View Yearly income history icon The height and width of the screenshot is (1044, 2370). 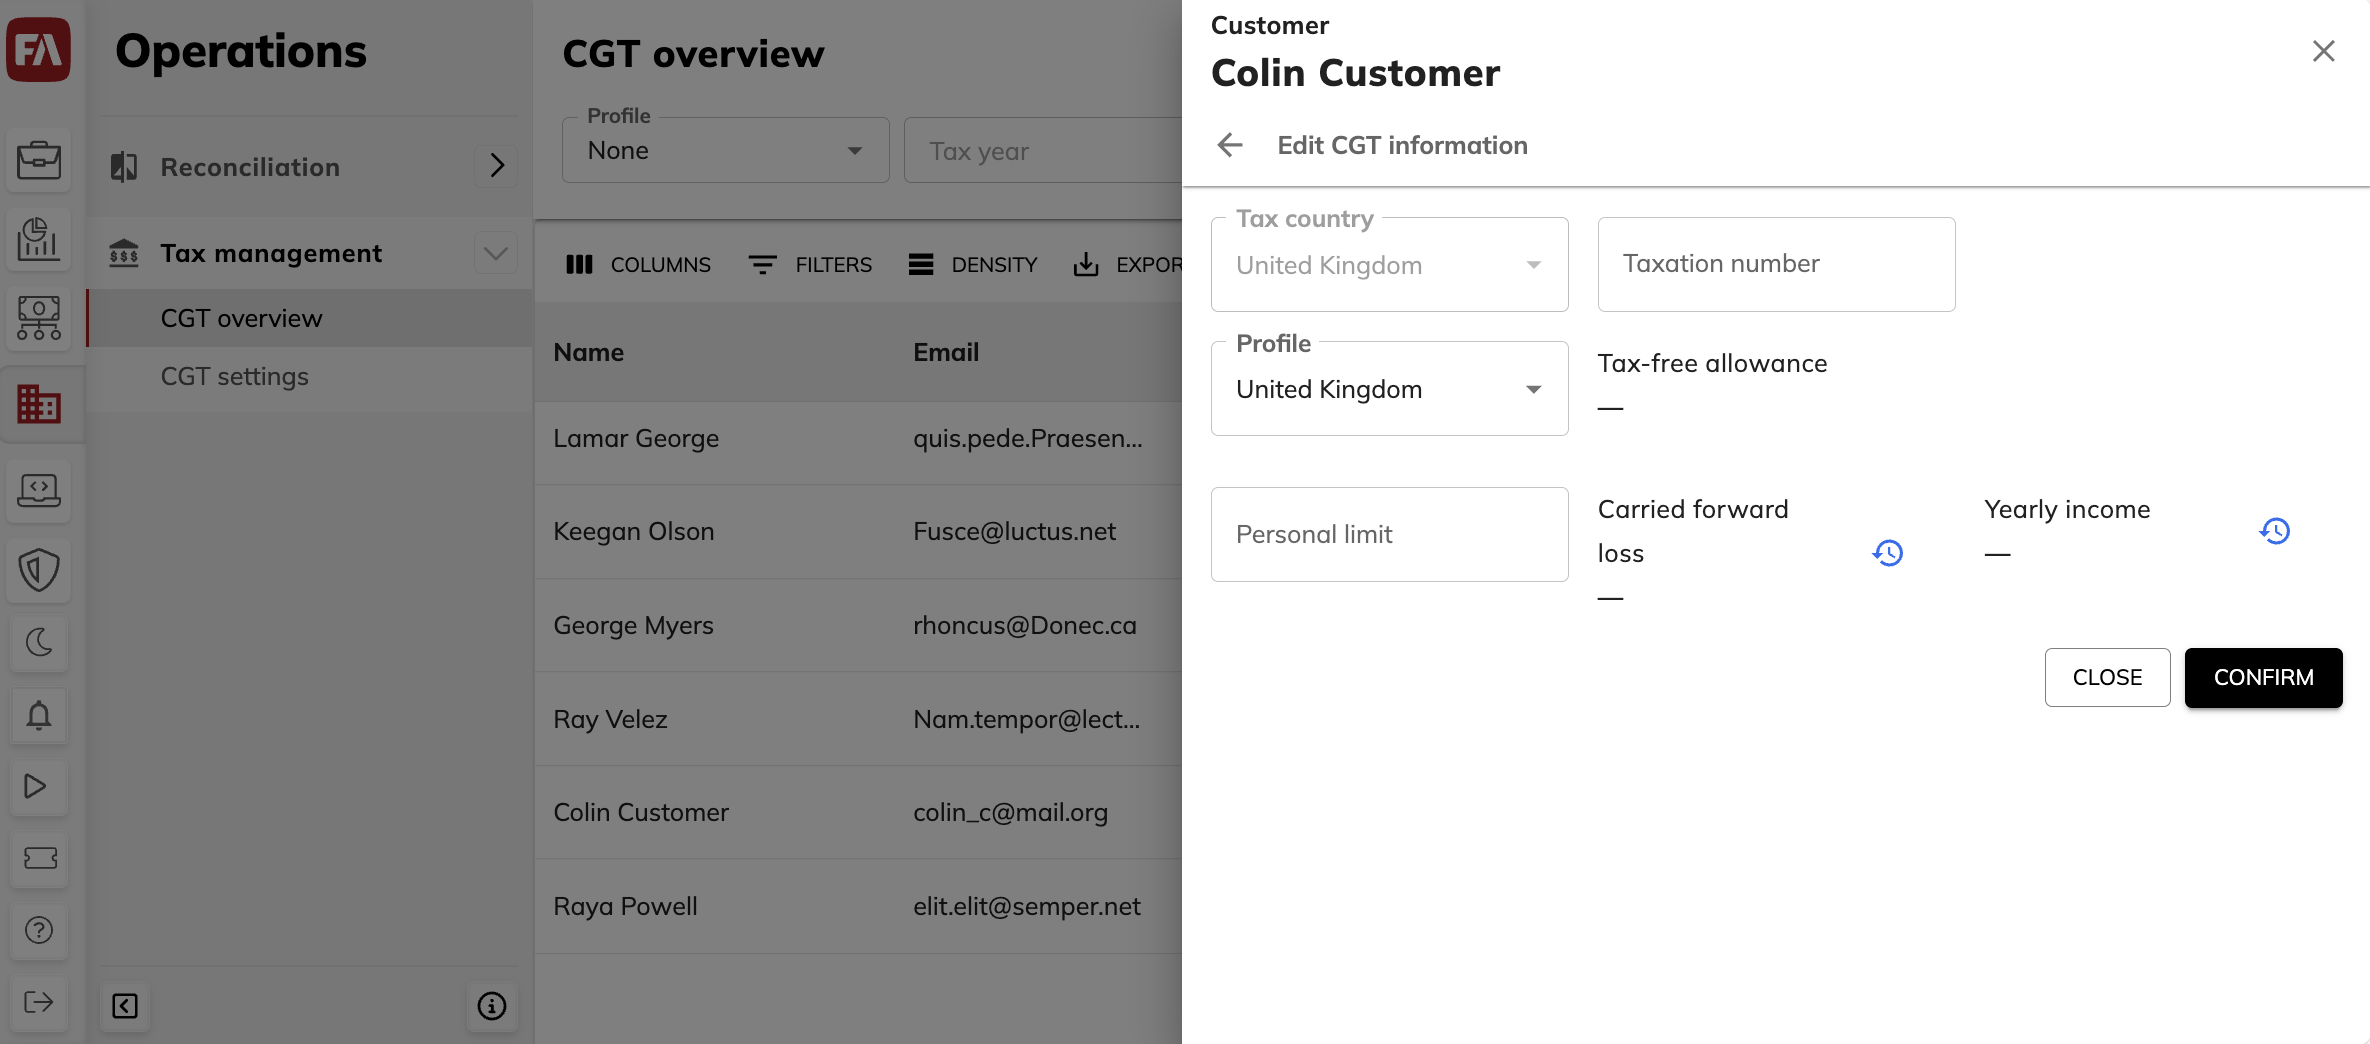(x=2275, y=531)
